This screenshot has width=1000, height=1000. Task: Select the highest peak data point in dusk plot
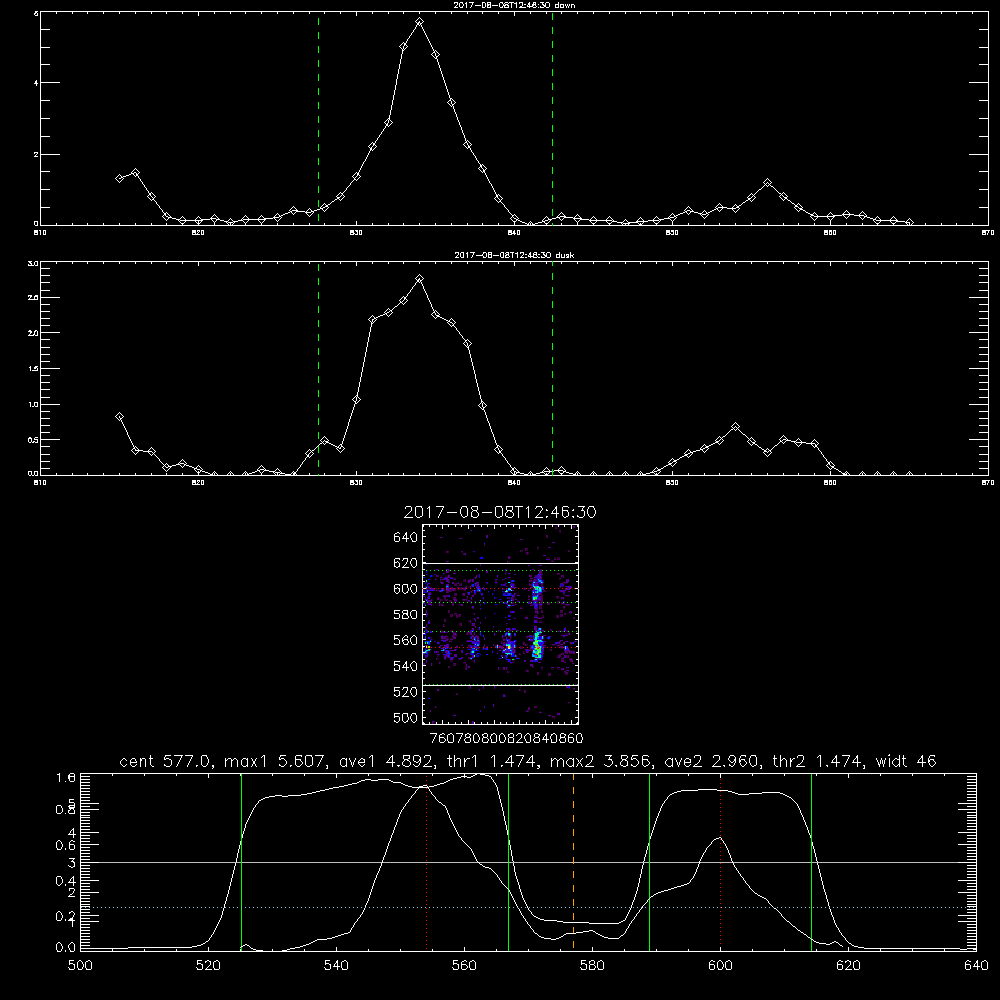420,279
